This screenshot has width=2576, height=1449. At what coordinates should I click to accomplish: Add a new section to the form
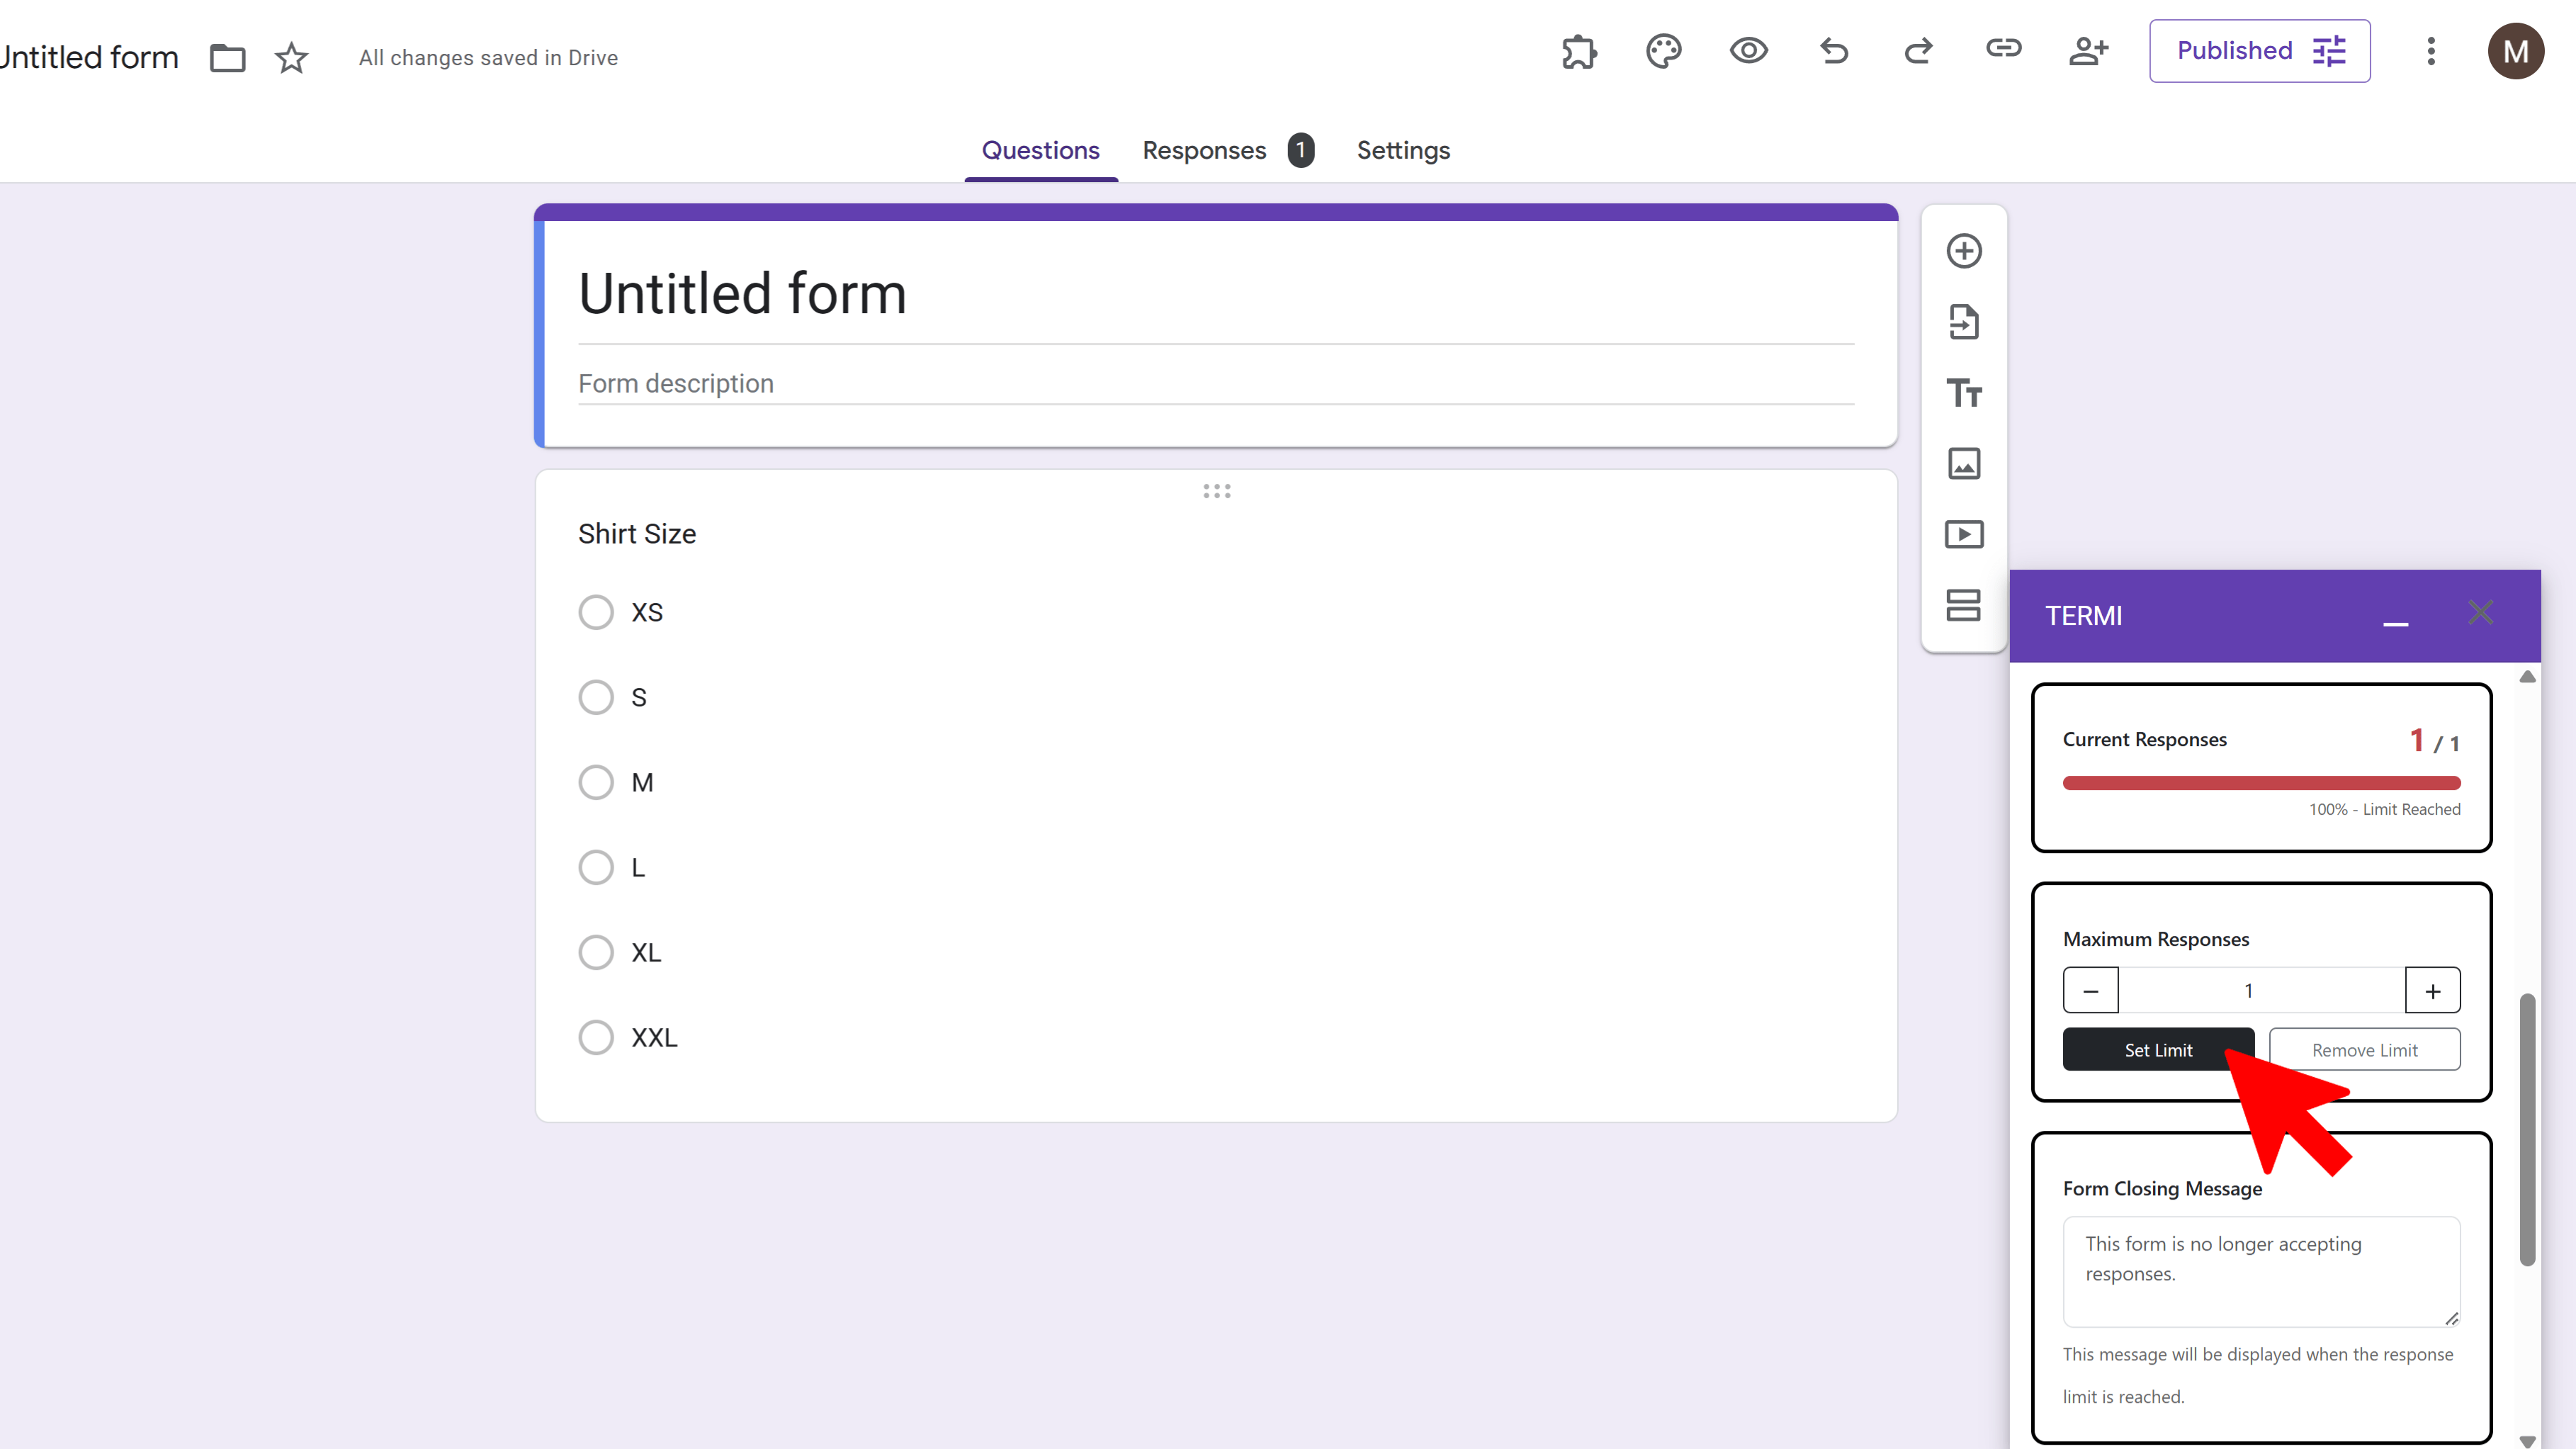click(1963, 605)
